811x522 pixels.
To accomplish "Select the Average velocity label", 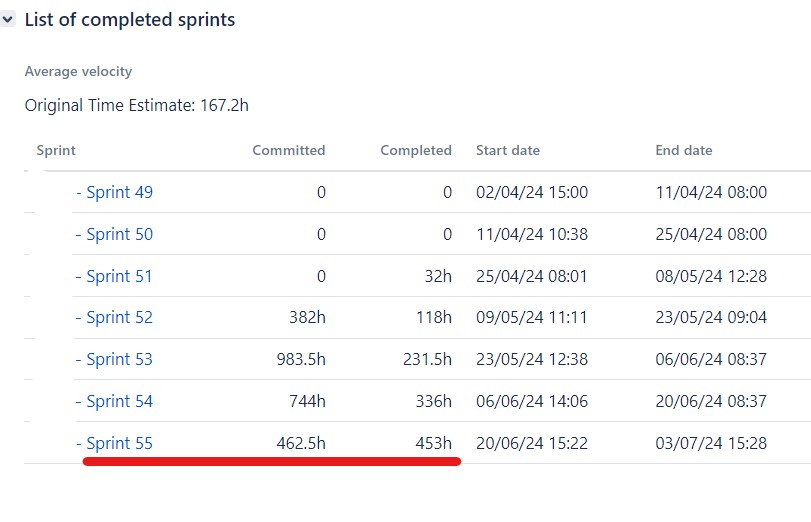I will (78, 71).
